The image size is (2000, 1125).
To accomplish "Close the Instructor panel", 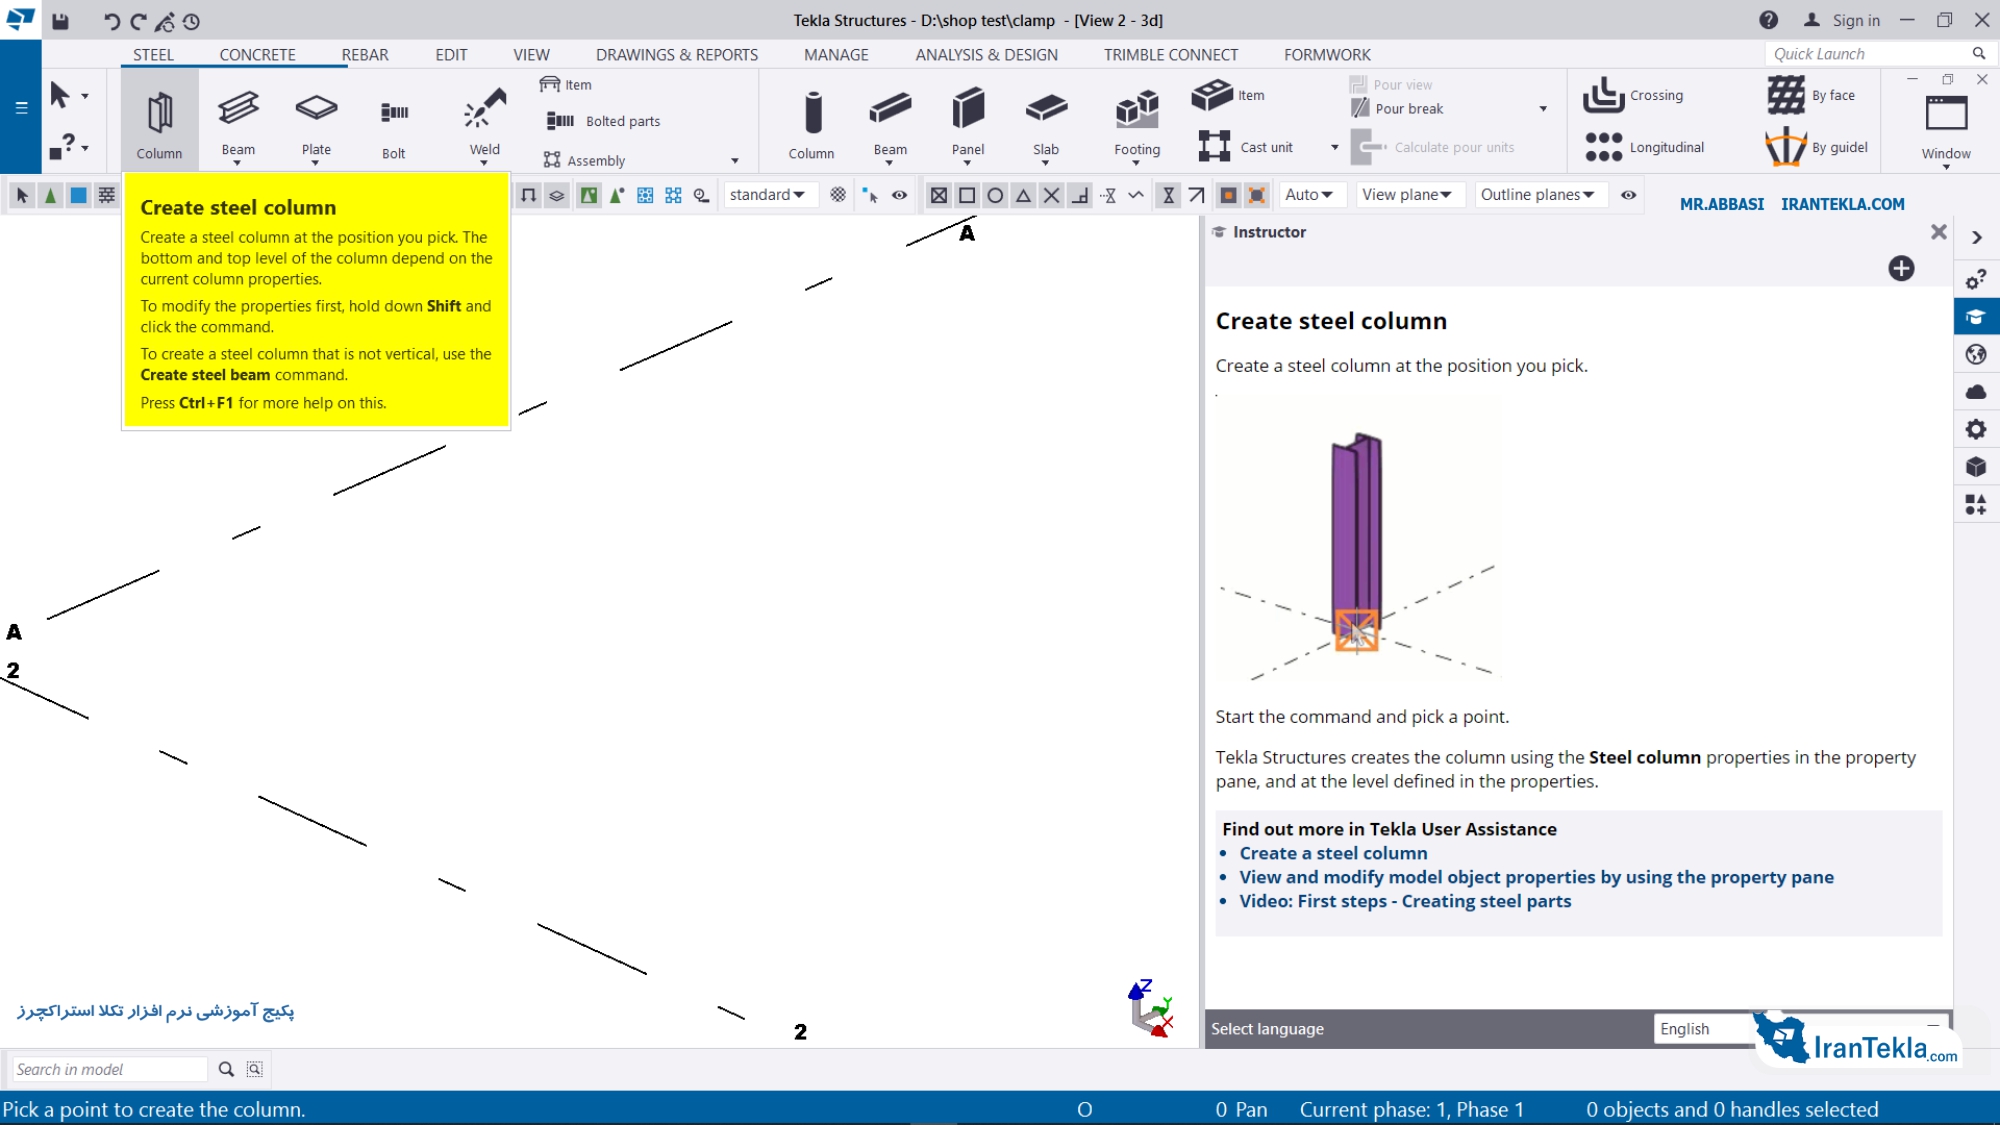I will 1938,232.
